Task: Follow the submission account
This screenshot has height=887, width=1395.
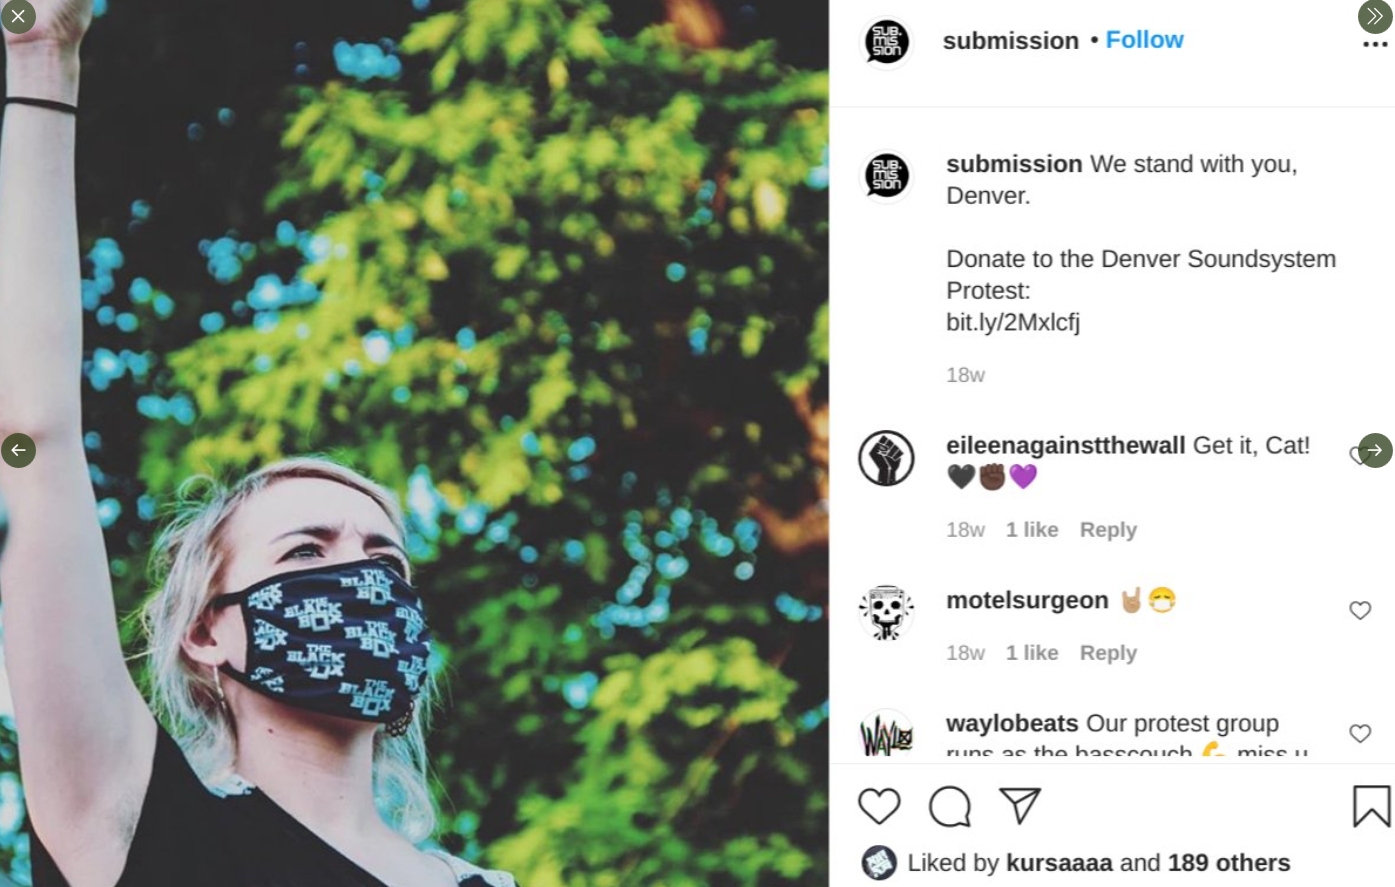Action: tap(1144, 40)
